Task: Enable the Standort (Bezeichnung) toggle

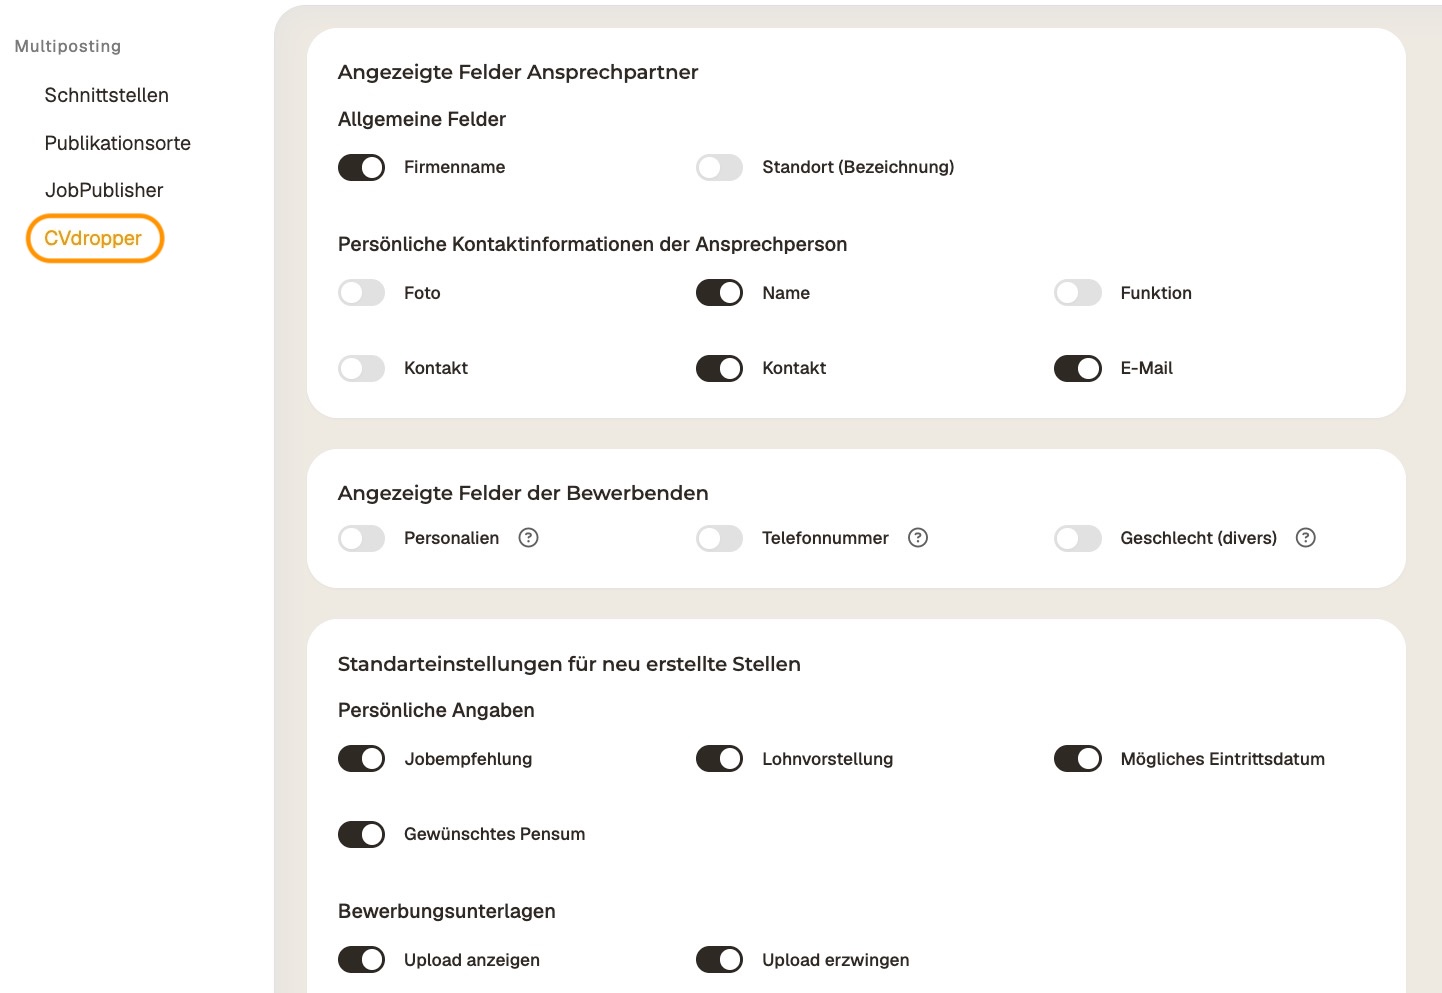Action: [719, 167]
